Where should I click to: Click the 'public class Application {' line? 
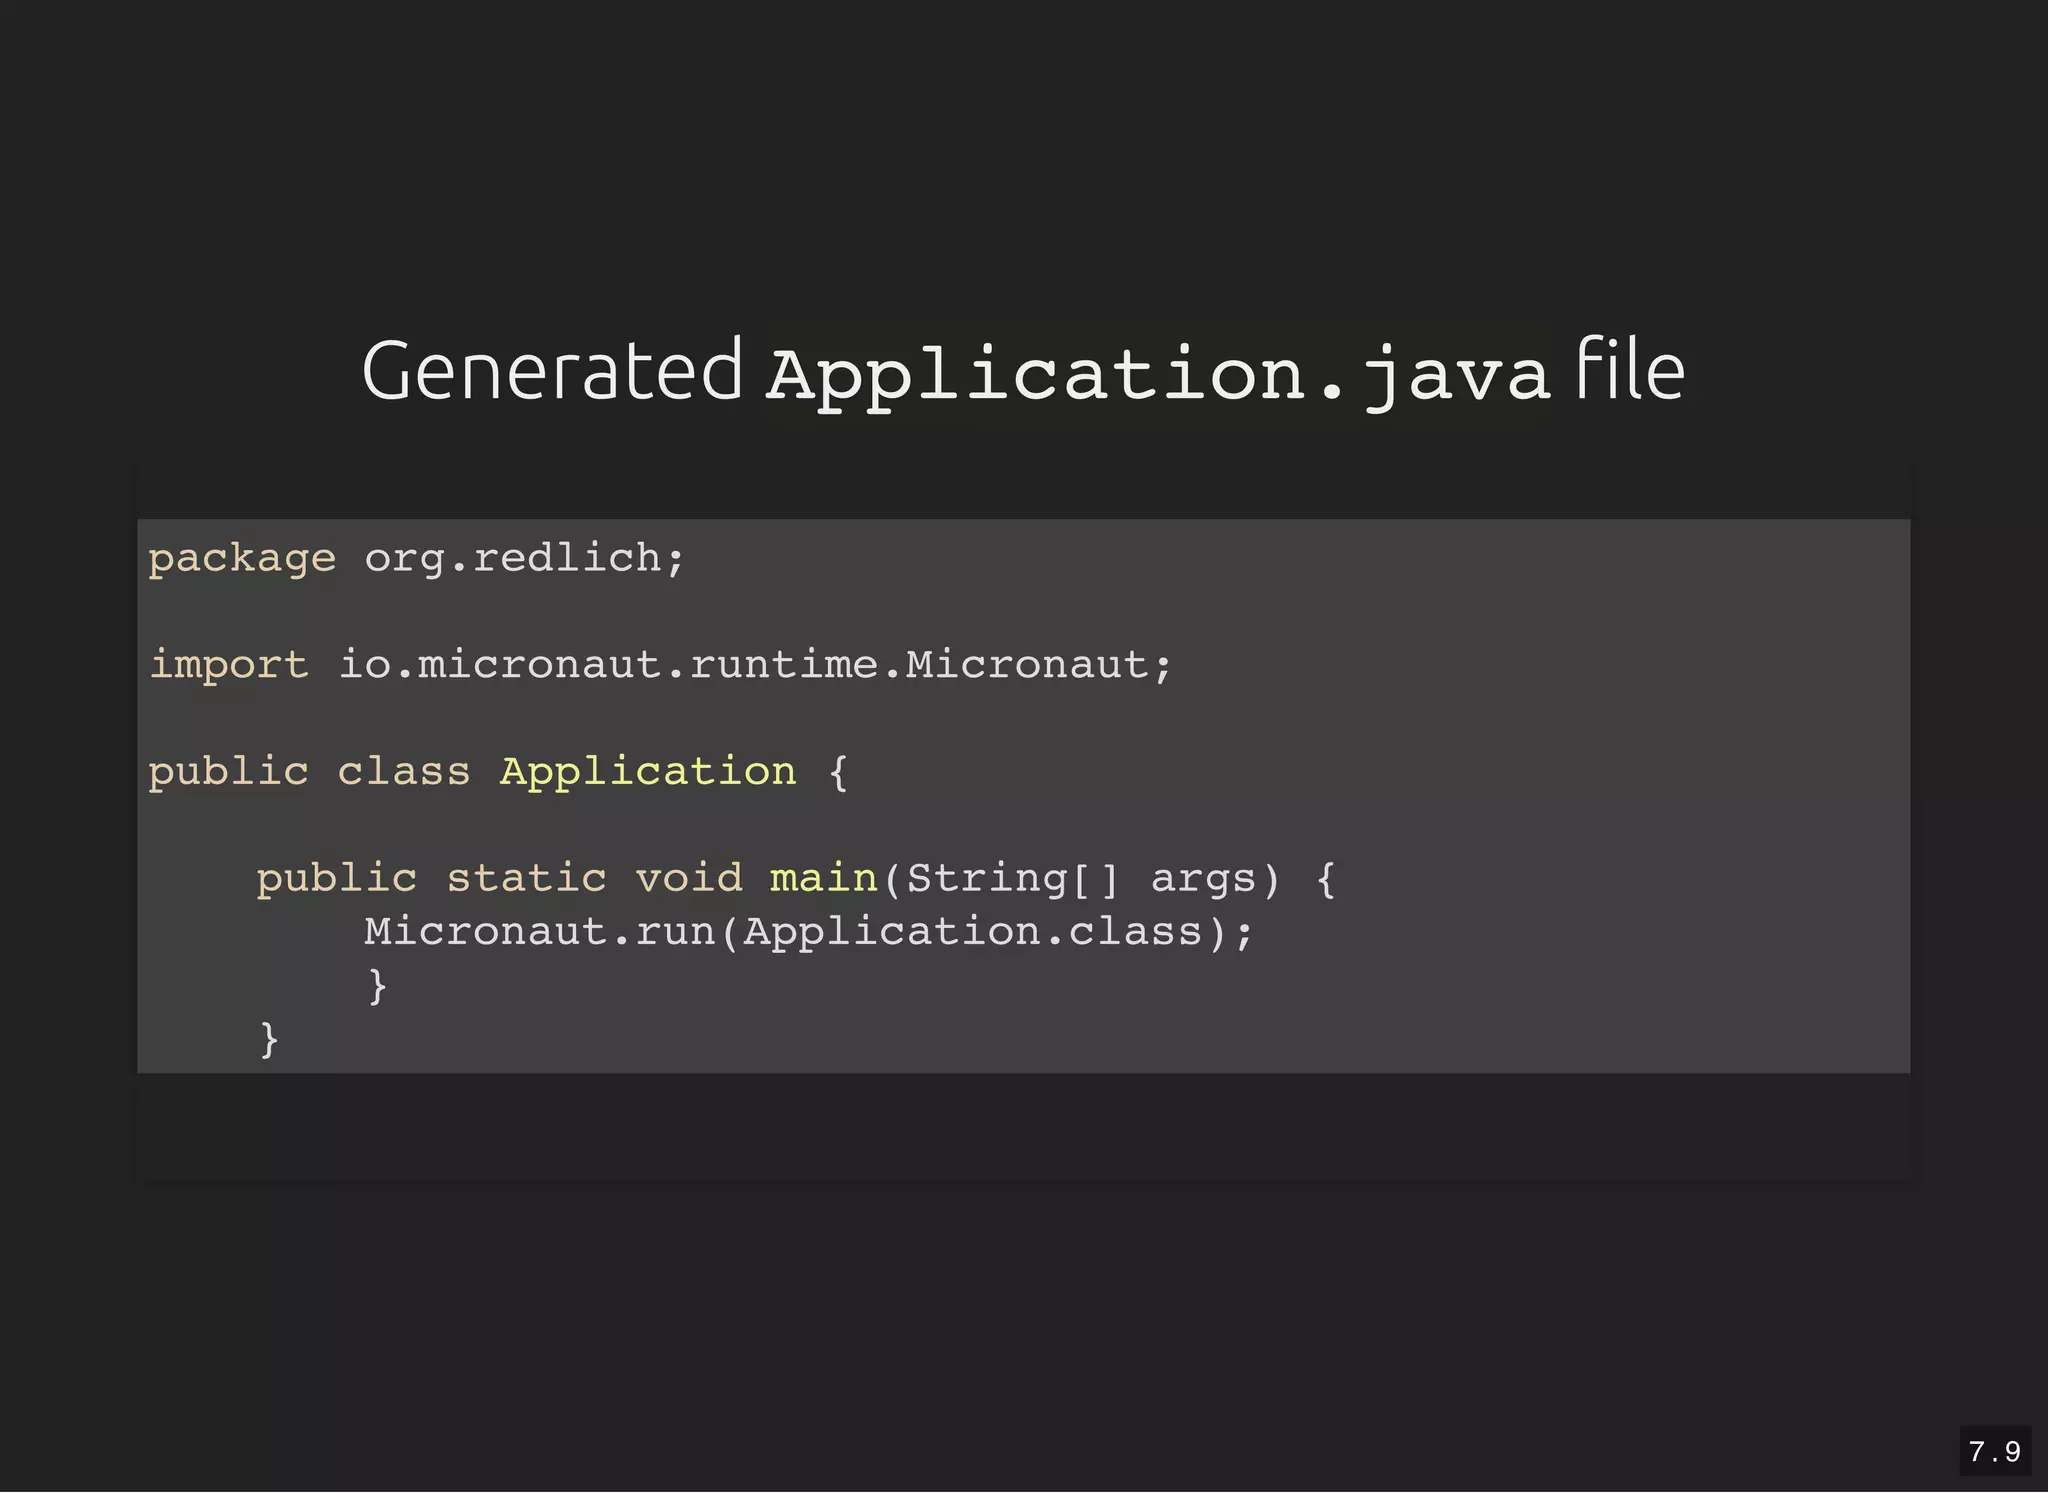(498, 772)
